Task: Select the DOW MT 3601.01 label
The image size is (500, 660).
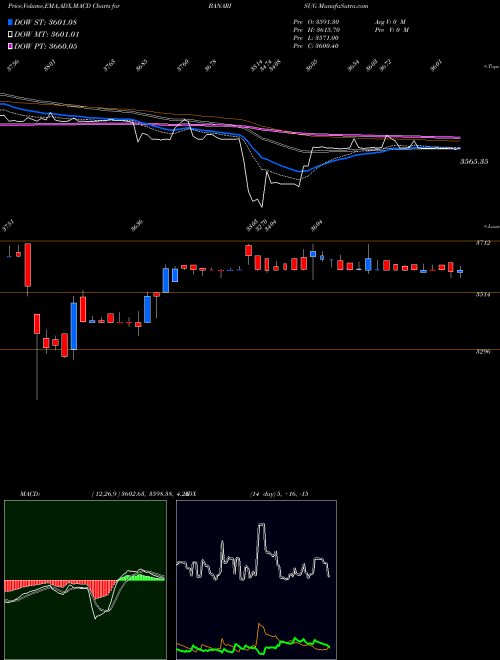Action: point(47,34)
